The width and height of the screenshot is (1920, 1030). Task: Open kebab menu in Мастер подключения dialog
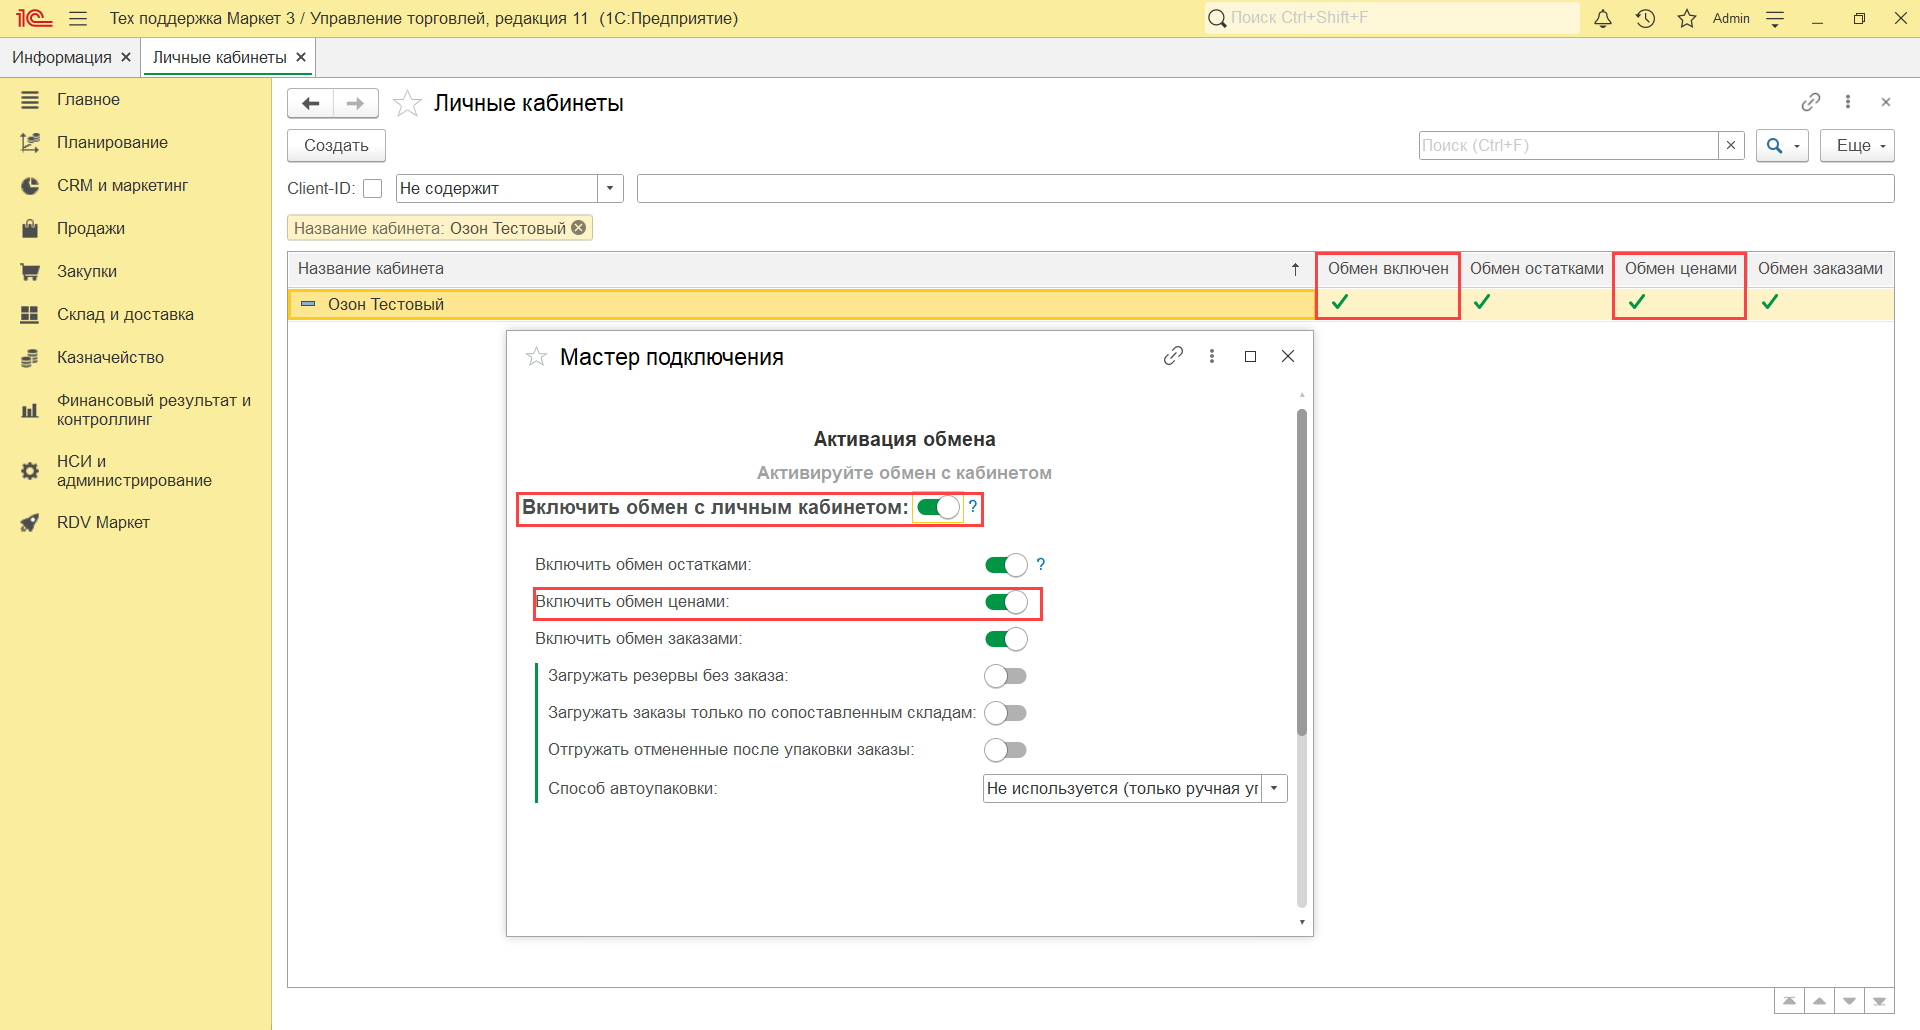point(1212,356)
